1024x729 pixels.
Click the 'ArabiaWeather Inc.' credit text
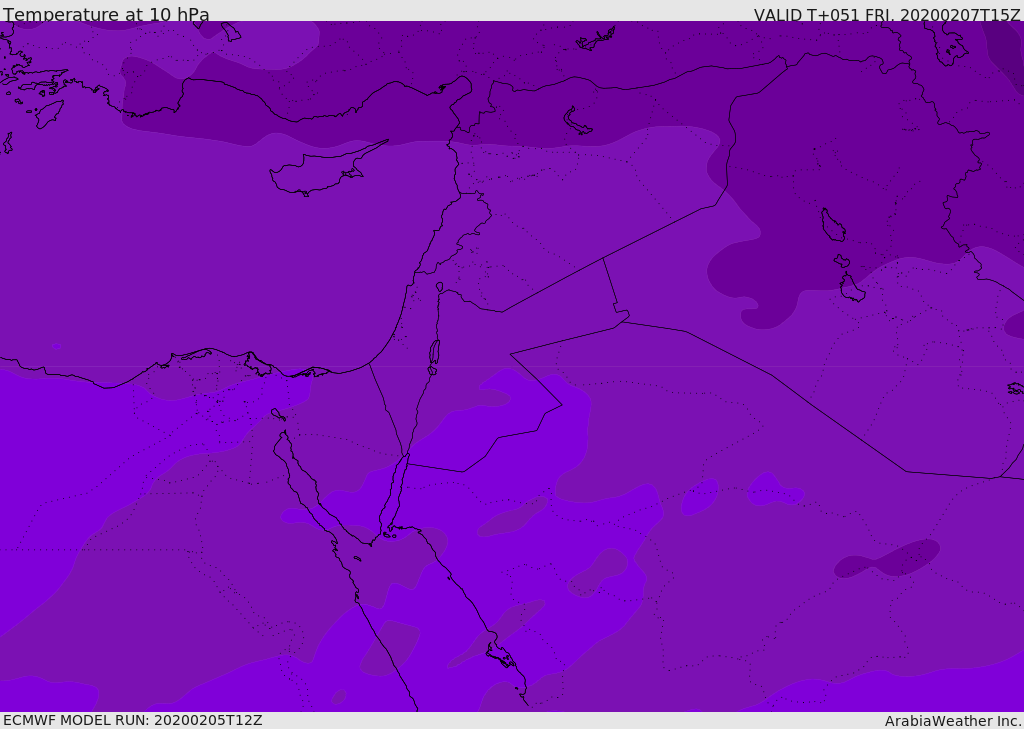click(953, 721)
